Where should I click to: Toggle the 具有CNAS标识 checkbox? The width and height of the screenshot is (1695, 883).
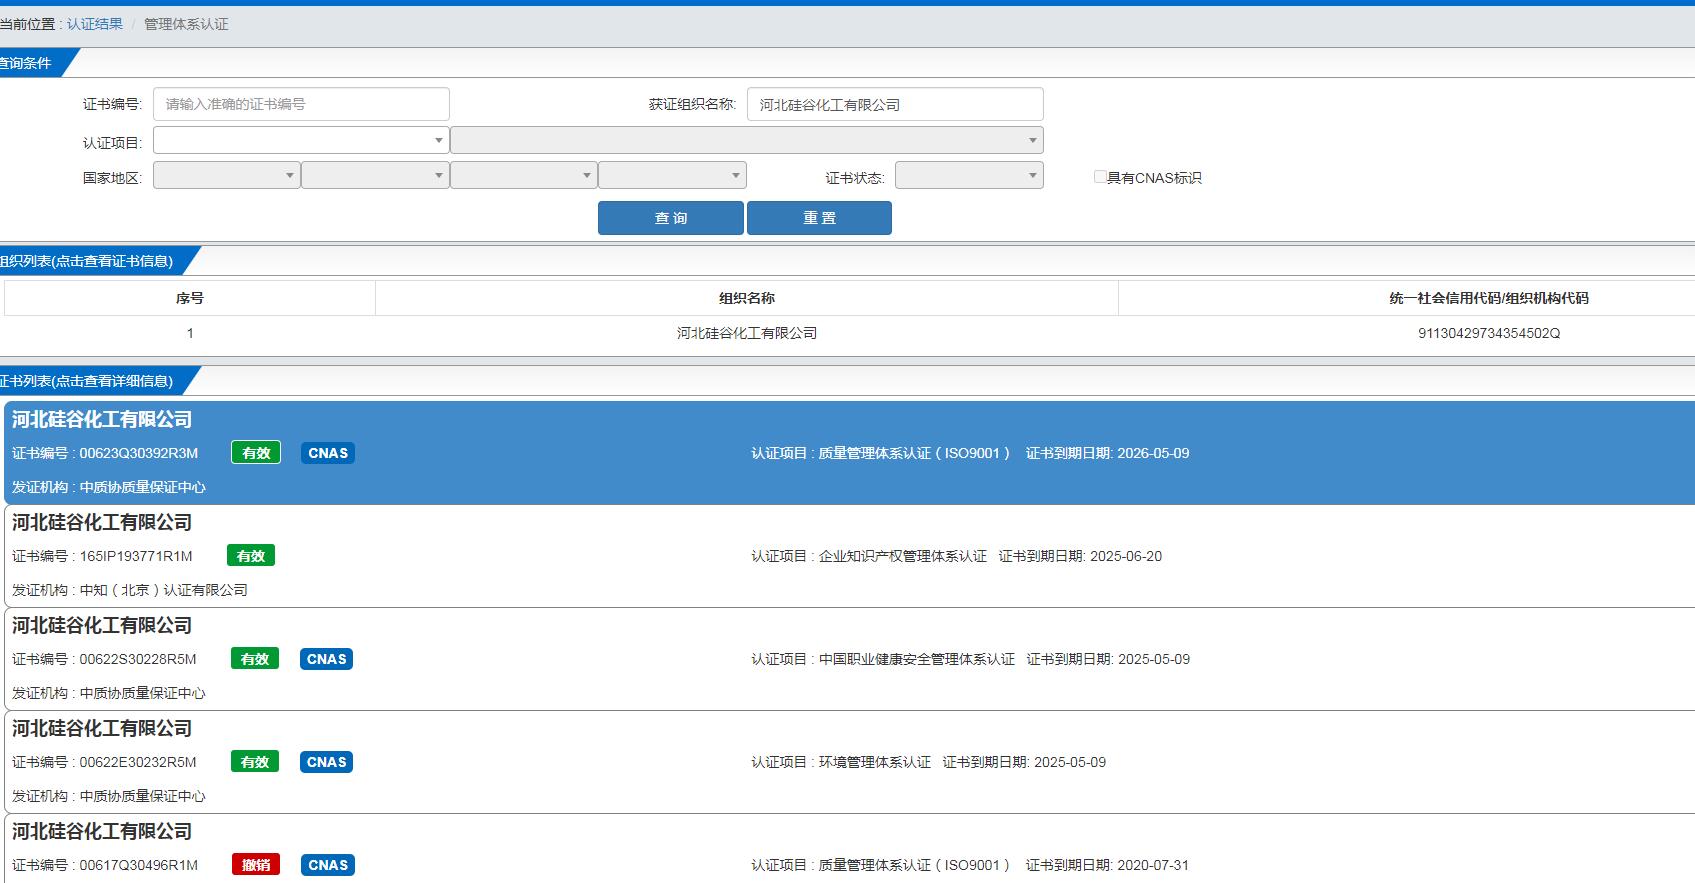(1100, 177)
